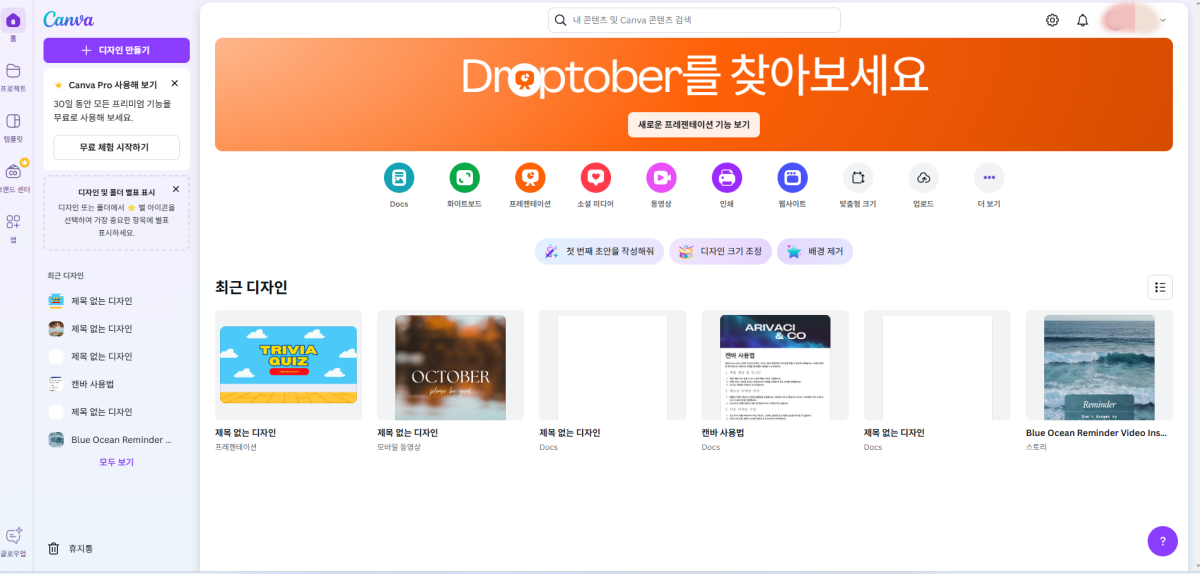Viewport: 1200px width, 574px height.
Task: Select the 업로드 upload icon
Action: point(923,178)
